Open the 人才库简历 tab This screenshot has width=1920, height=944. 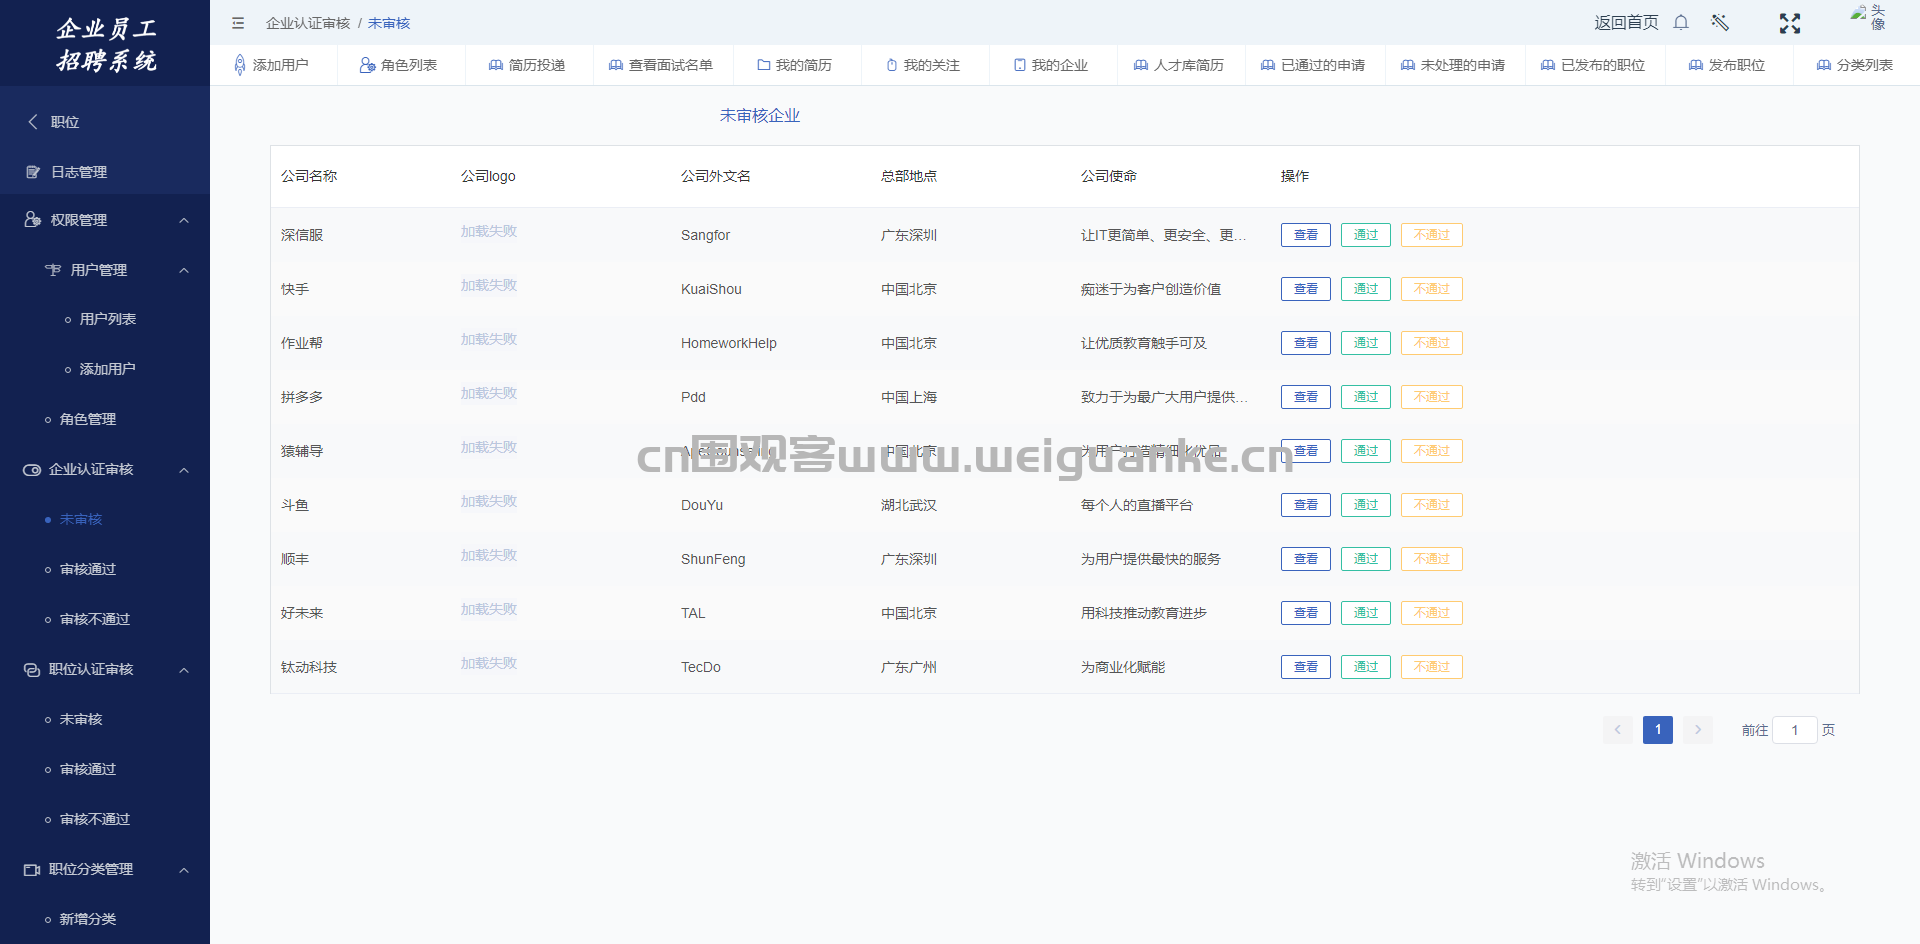(x=1179, y=65)
